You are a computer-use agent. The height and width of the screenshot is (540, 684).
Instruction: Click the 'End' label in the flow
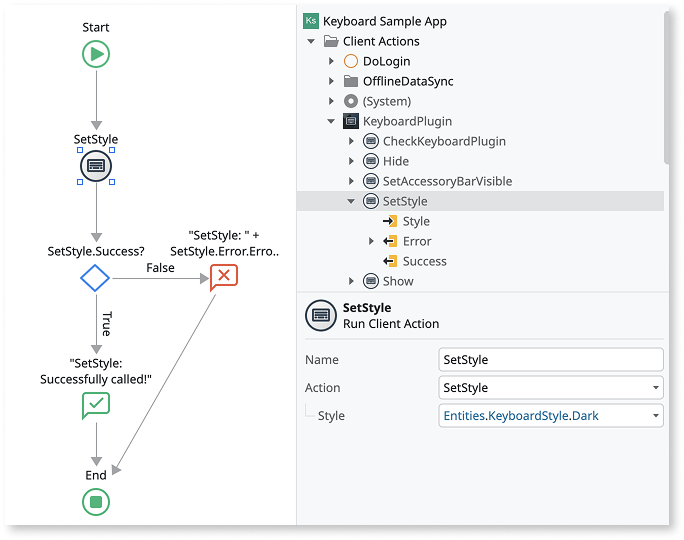(96, 475)
